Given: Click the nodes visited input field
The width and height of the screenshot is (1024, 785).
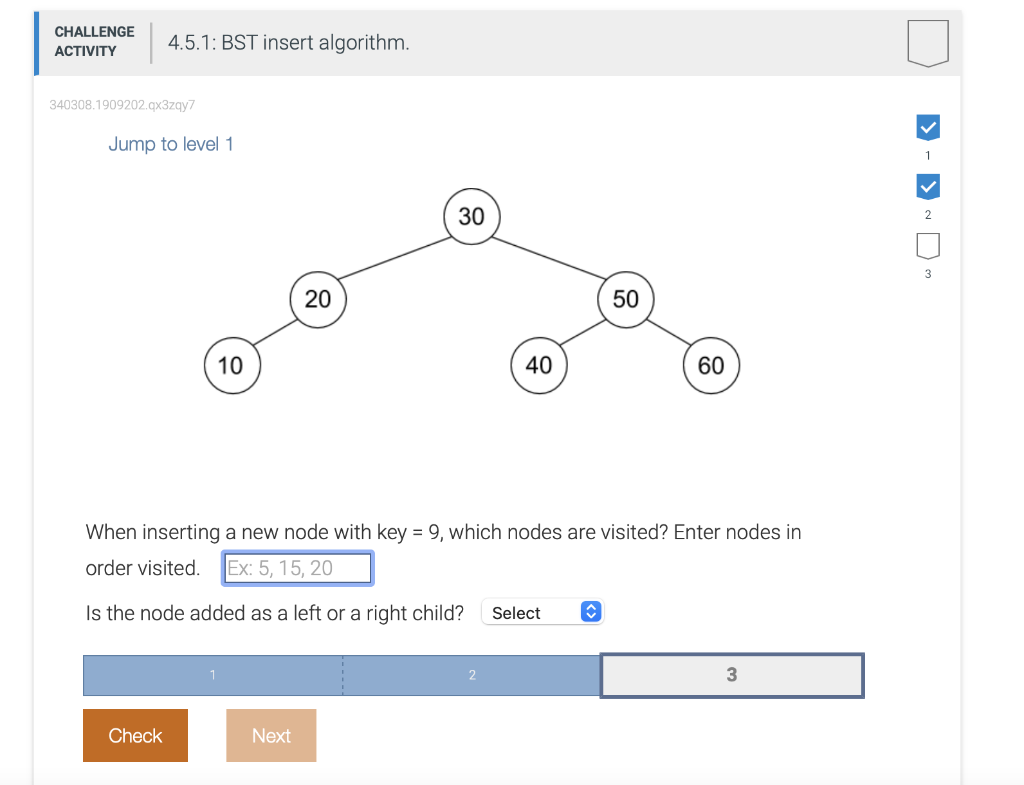Looking at the screenshot, I should tap(297, 567).
